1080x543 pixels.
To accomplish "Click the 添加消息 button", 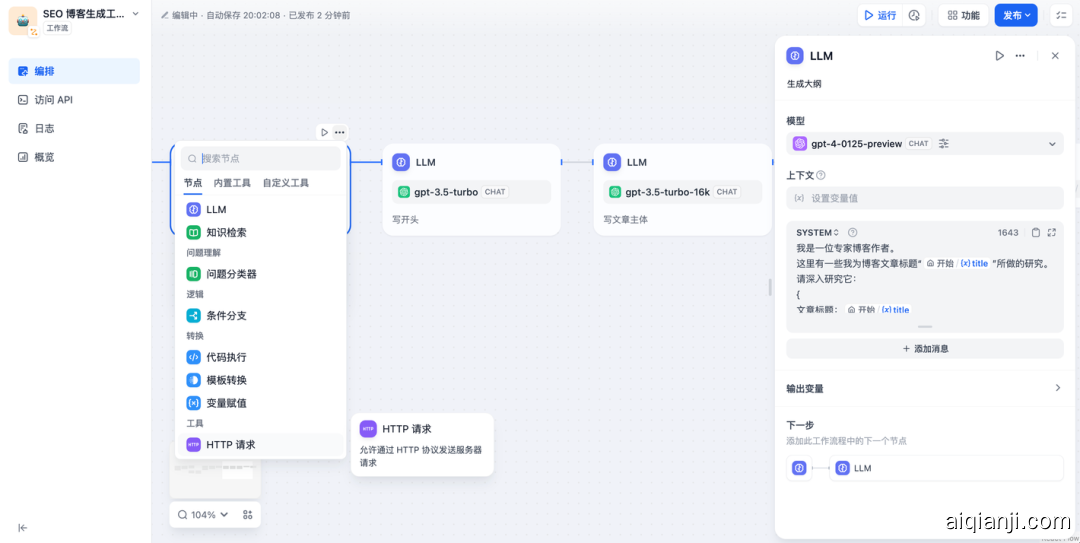I will click(924, 349).
